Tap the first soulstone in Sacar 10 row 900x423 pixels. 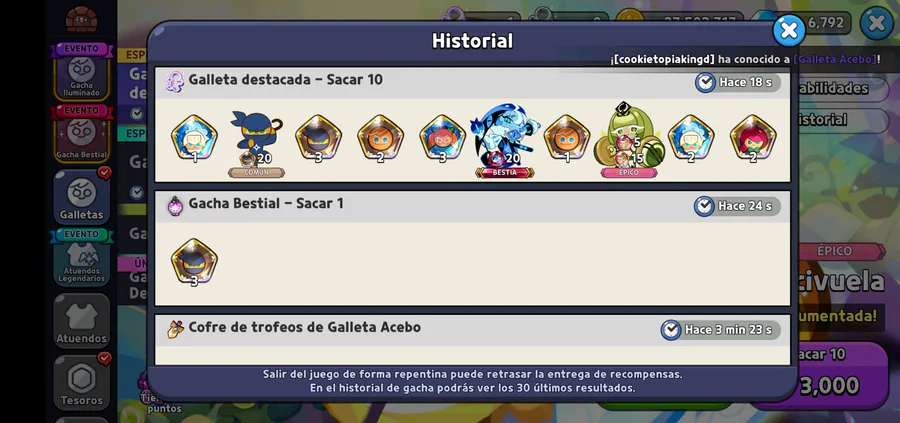194,138
